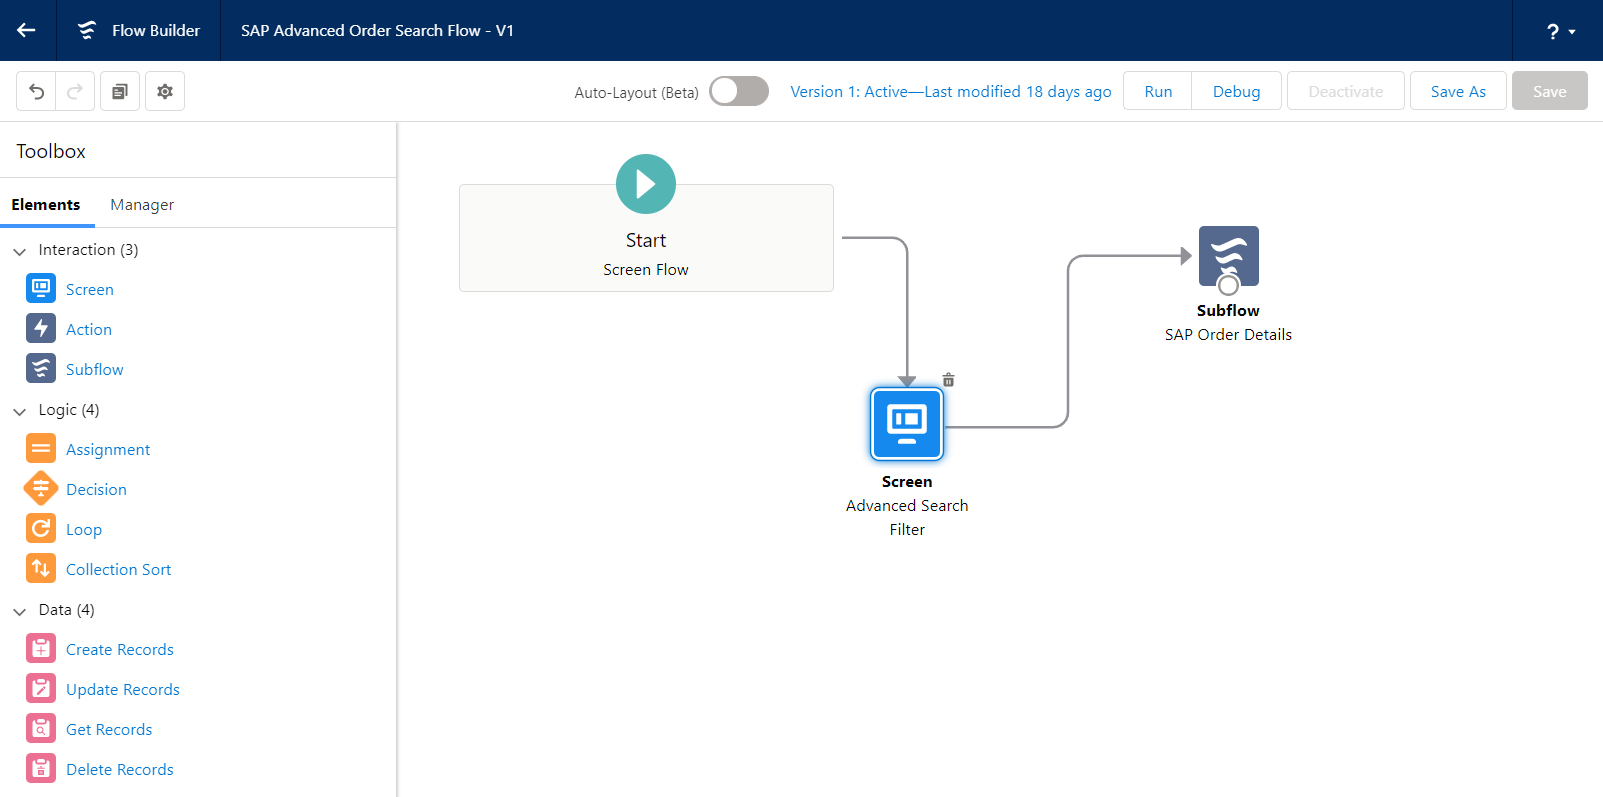Collapse the Data (4) section
Image resolution: width=1603 pixels, height=797 pixels.
point(20,610)
